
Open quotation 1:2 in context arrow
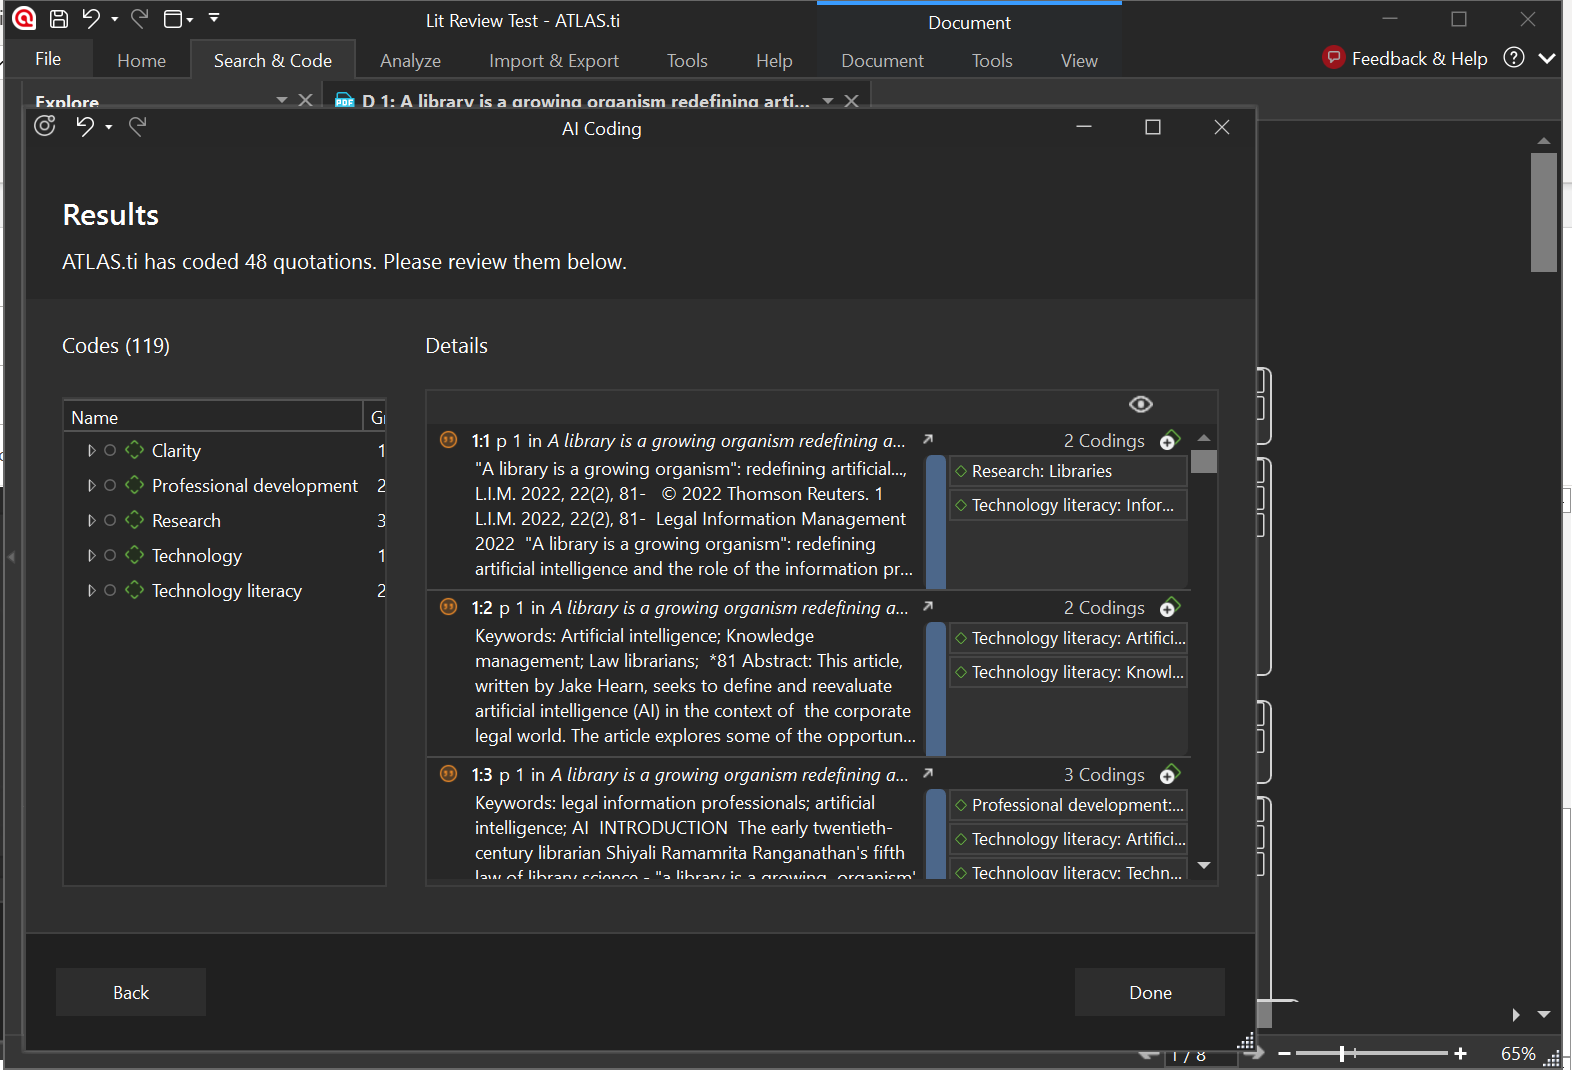click(928, 606)
